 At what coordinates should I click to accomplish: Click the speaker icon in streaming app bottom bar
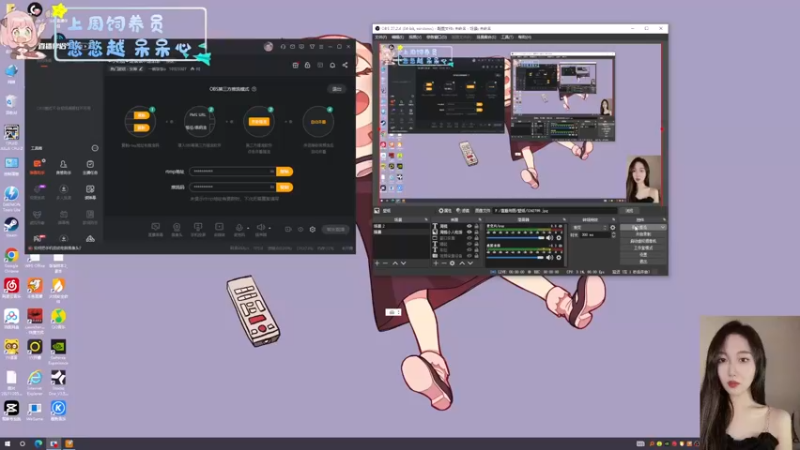point(261,228)
